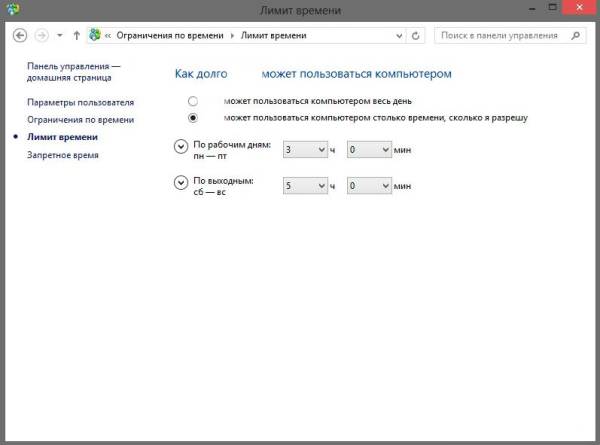Go up one level with the Up arrow
Screen dimensions: 600x445
76,35
